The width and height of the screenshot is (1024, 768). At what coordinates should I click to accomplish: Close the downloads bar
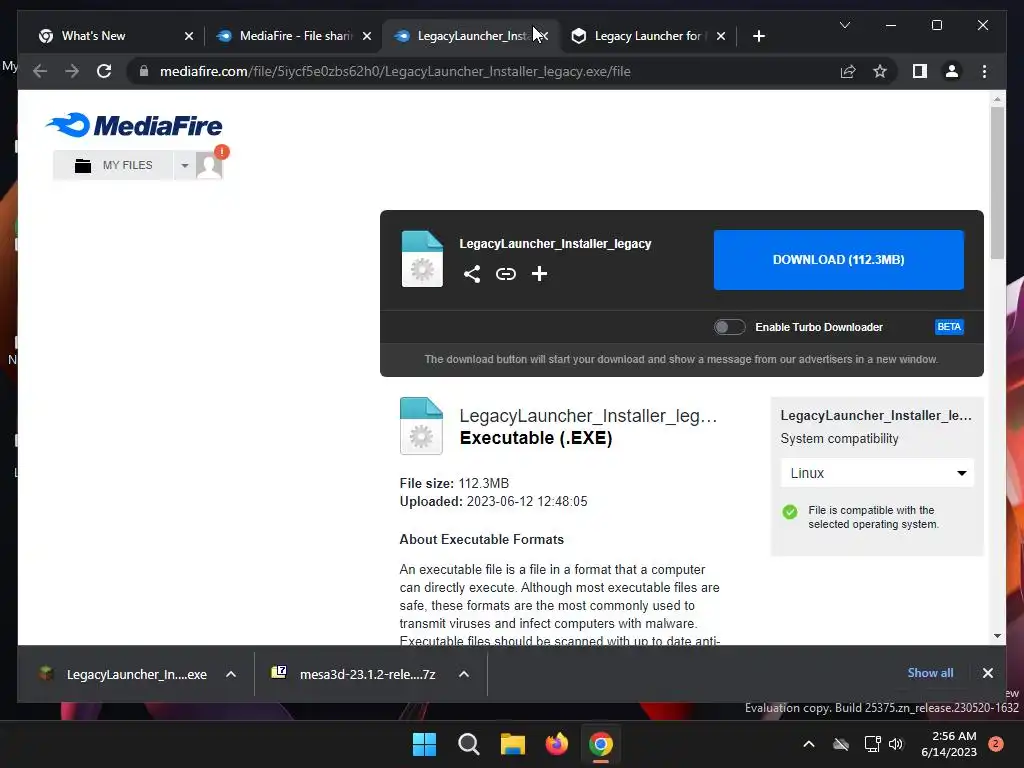pos(987,673)
